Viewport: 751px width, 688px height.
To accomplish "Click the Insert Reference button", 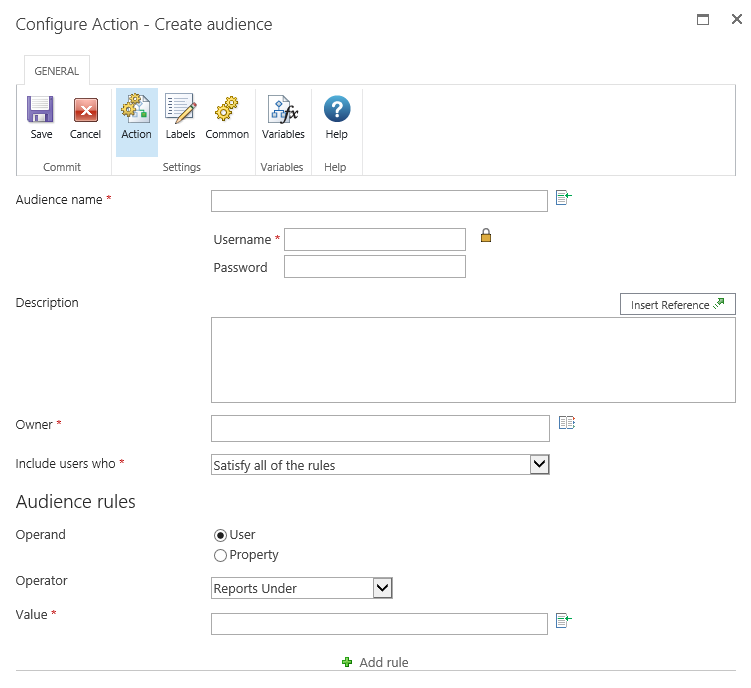I will 677,305.
